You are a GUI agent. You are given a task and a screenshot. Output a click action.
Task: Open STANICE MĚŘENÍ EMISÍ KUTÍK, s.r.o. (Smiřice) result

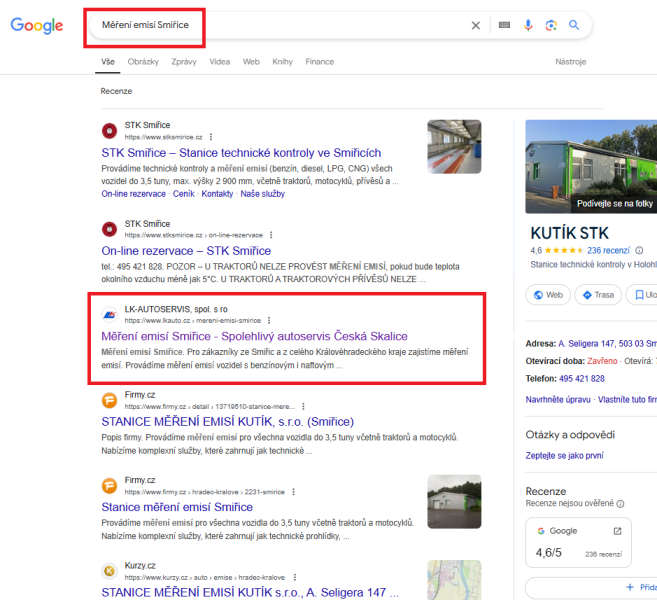coord(228,422)
